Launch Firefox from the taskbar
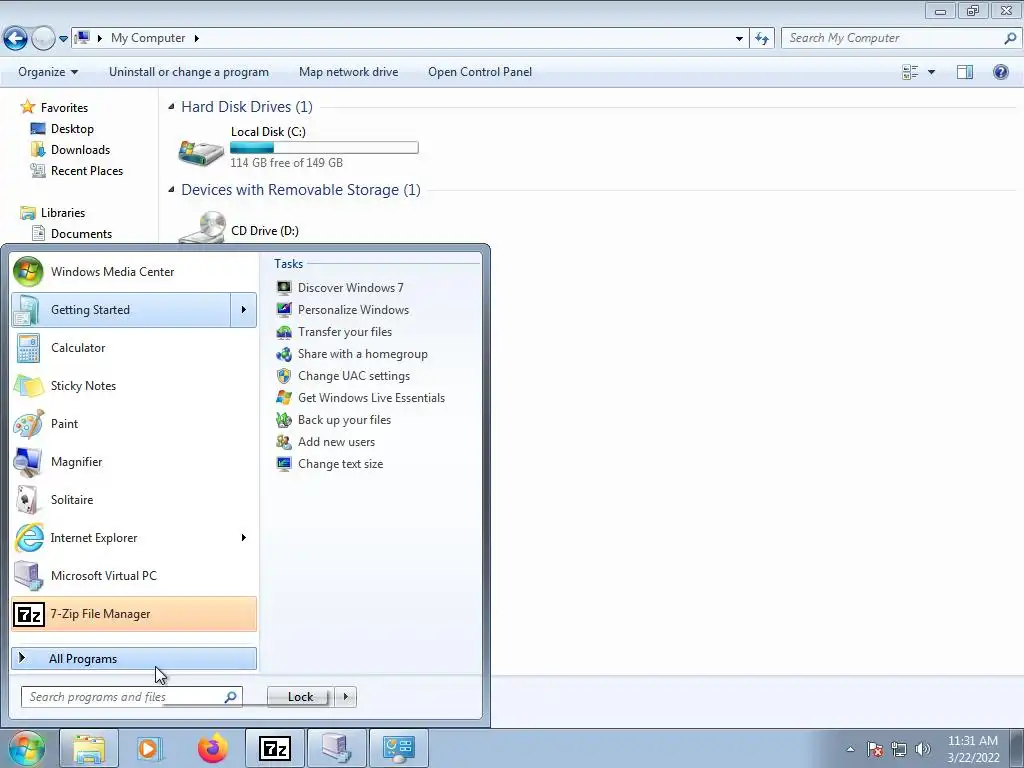The image size is (1024, 768). pos(212,748)
